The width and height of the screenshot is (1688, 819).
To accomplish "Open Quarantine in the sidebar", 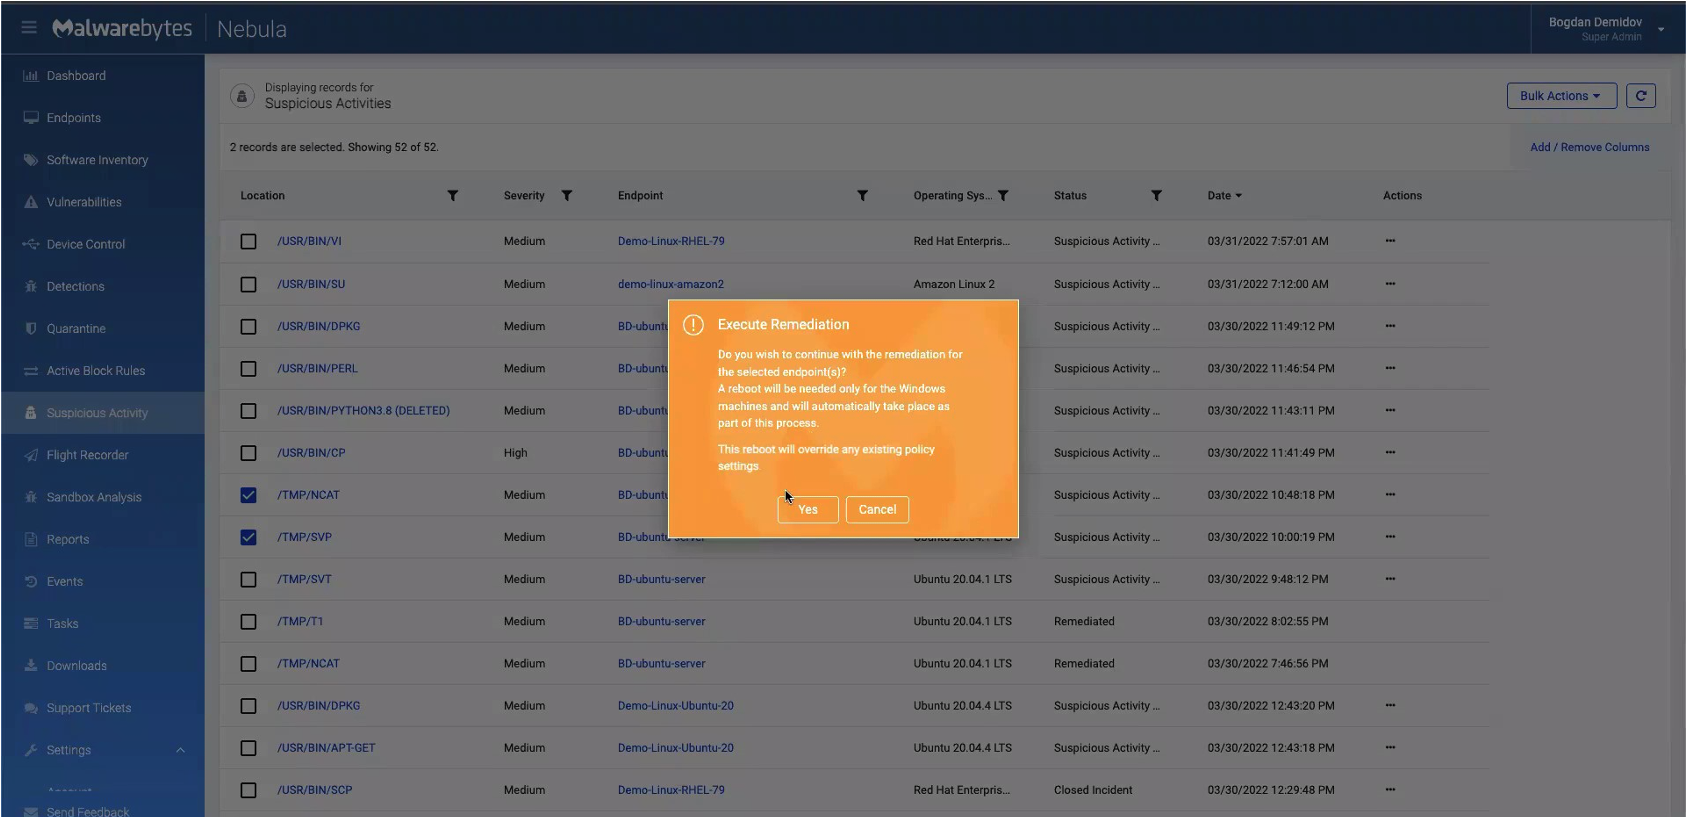I will pos(76,329).
